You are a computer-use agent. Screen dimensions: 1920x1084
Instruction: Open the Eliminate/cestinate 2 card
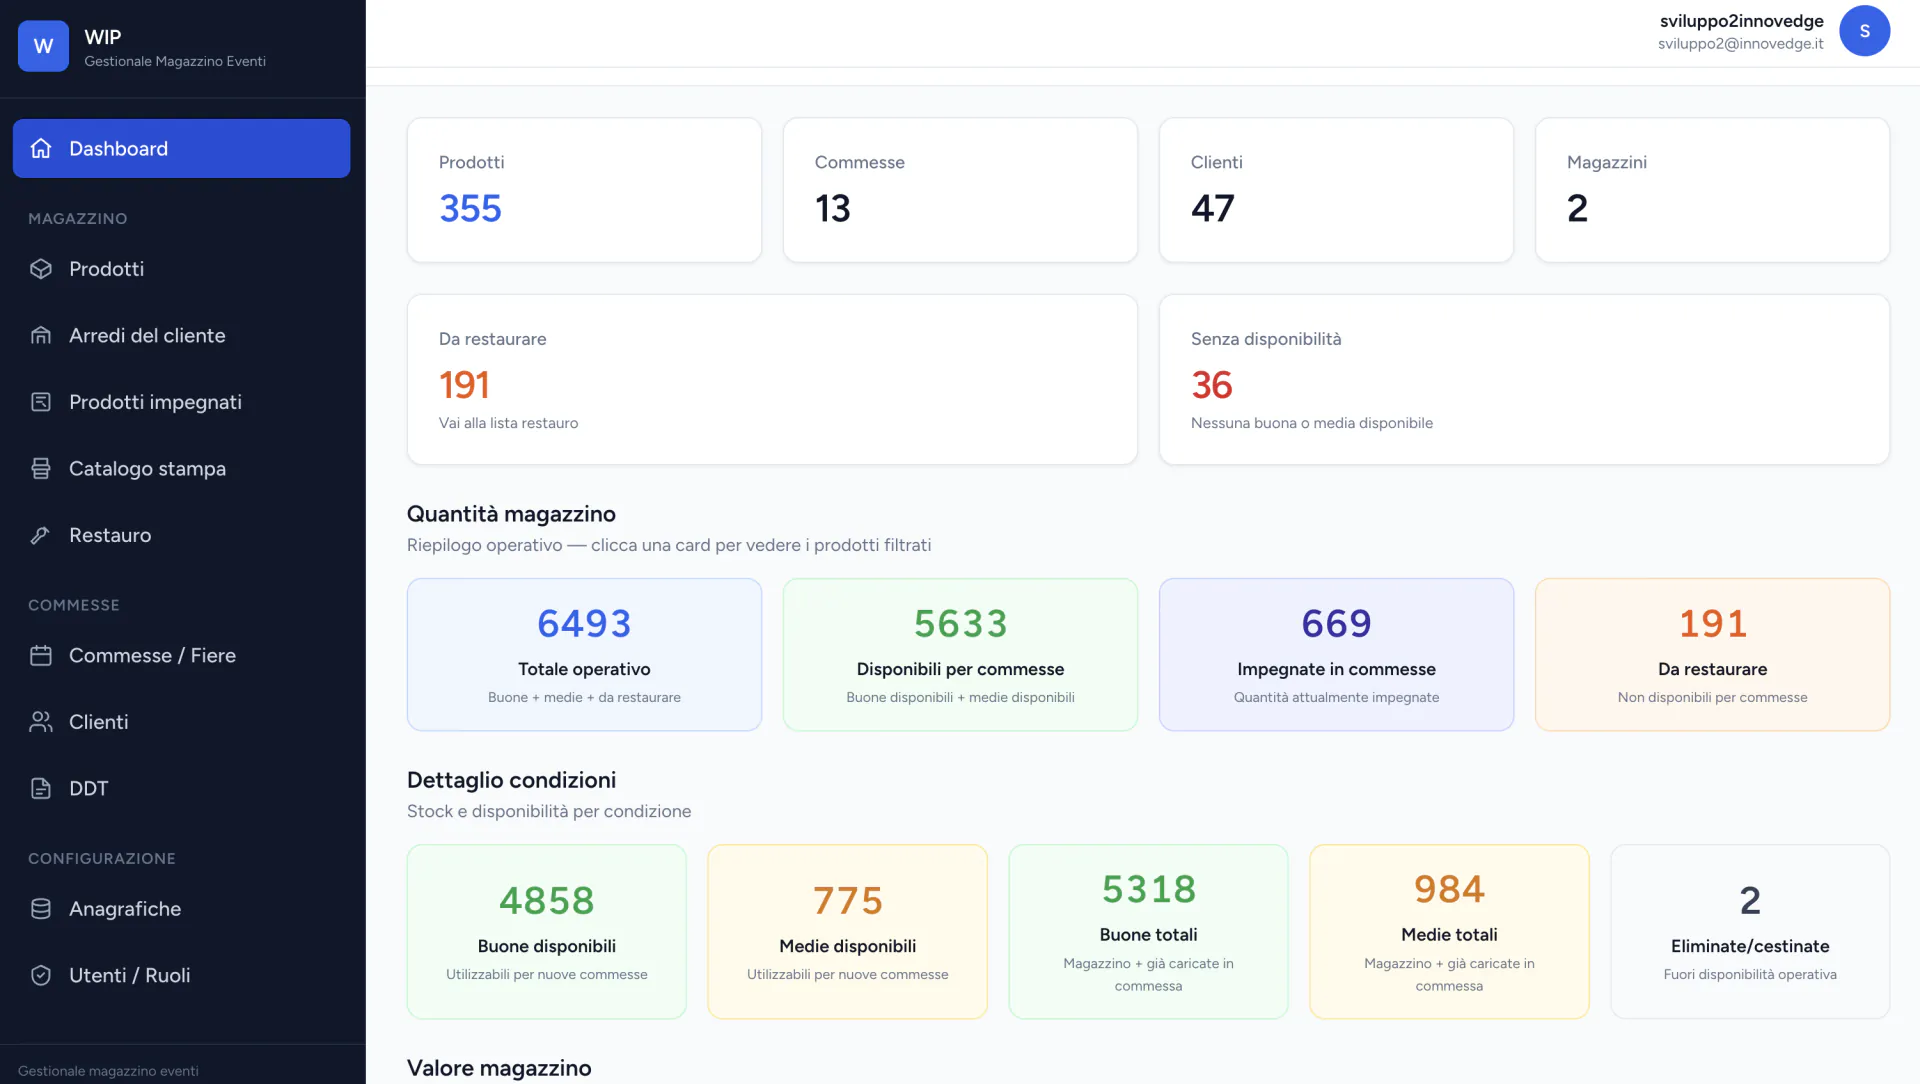(x=1750, y=932)
